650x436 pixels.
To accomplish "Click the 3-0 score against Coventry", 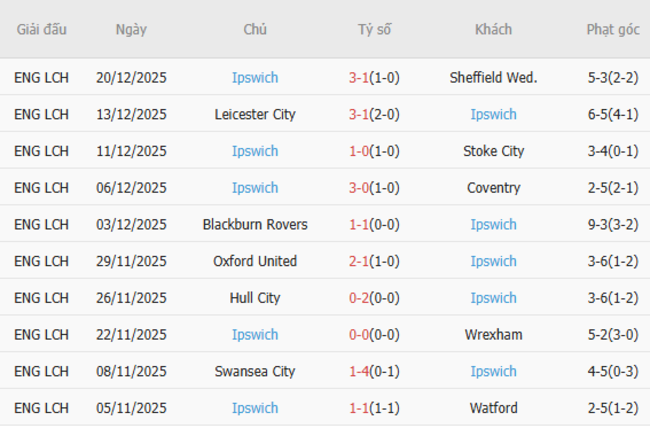I will click(359, 188).
